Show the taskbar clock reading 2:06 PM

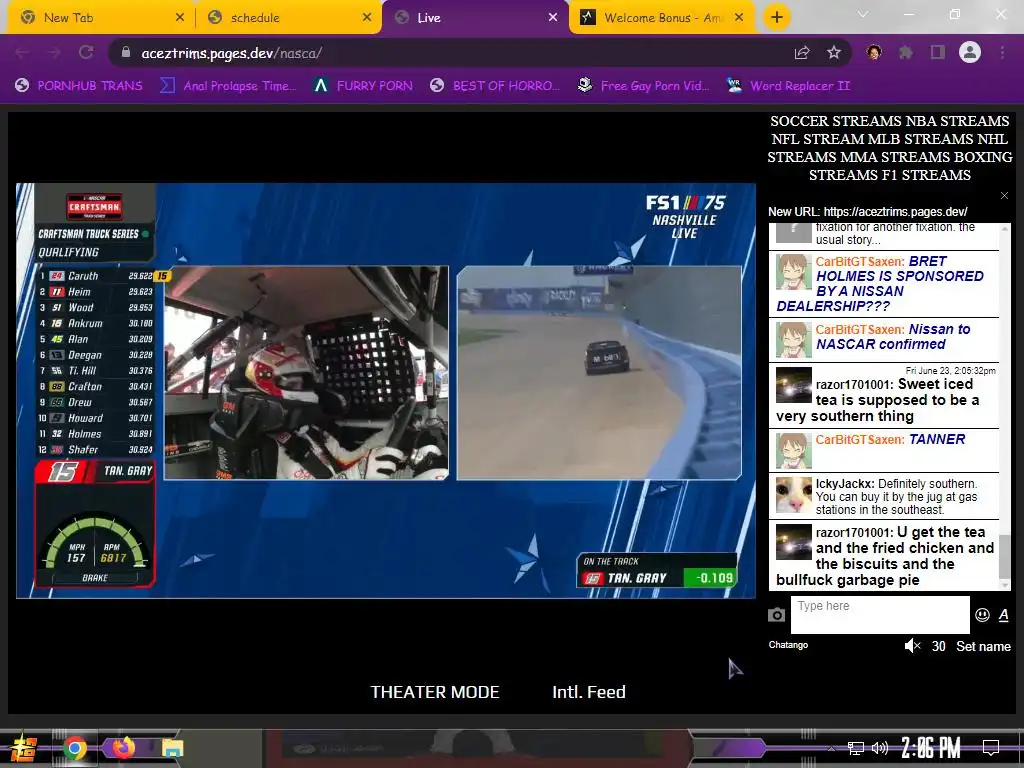click(931, 747)
